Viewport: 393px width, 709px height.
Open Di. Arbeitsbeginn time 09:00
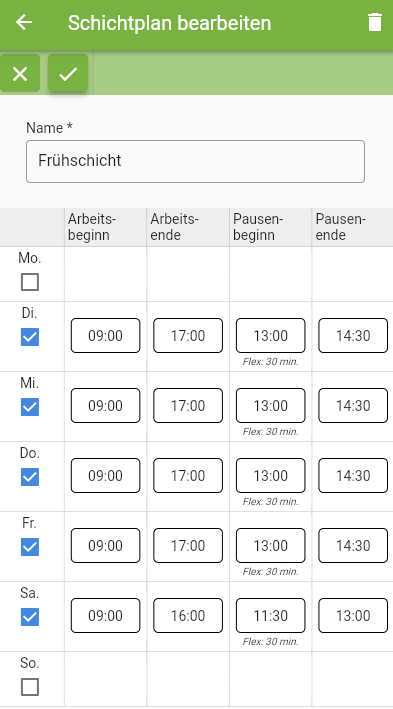tap(105, 336)
